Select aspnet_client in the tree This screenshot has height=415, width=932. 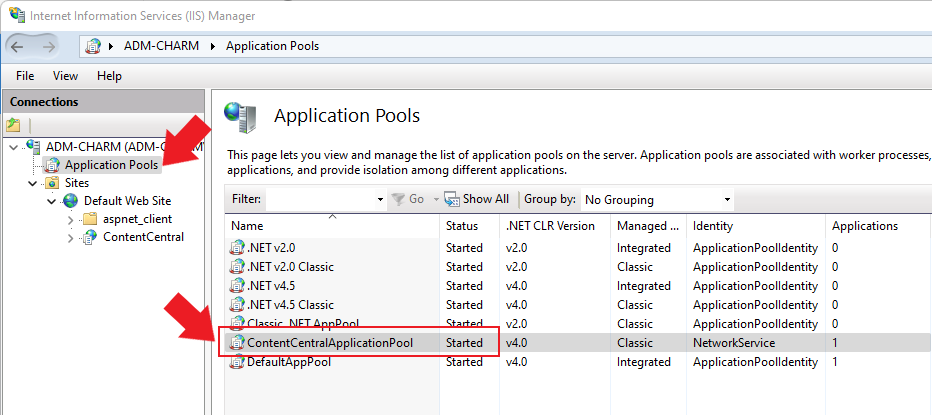pyautogui.click(x=137, y=219)
